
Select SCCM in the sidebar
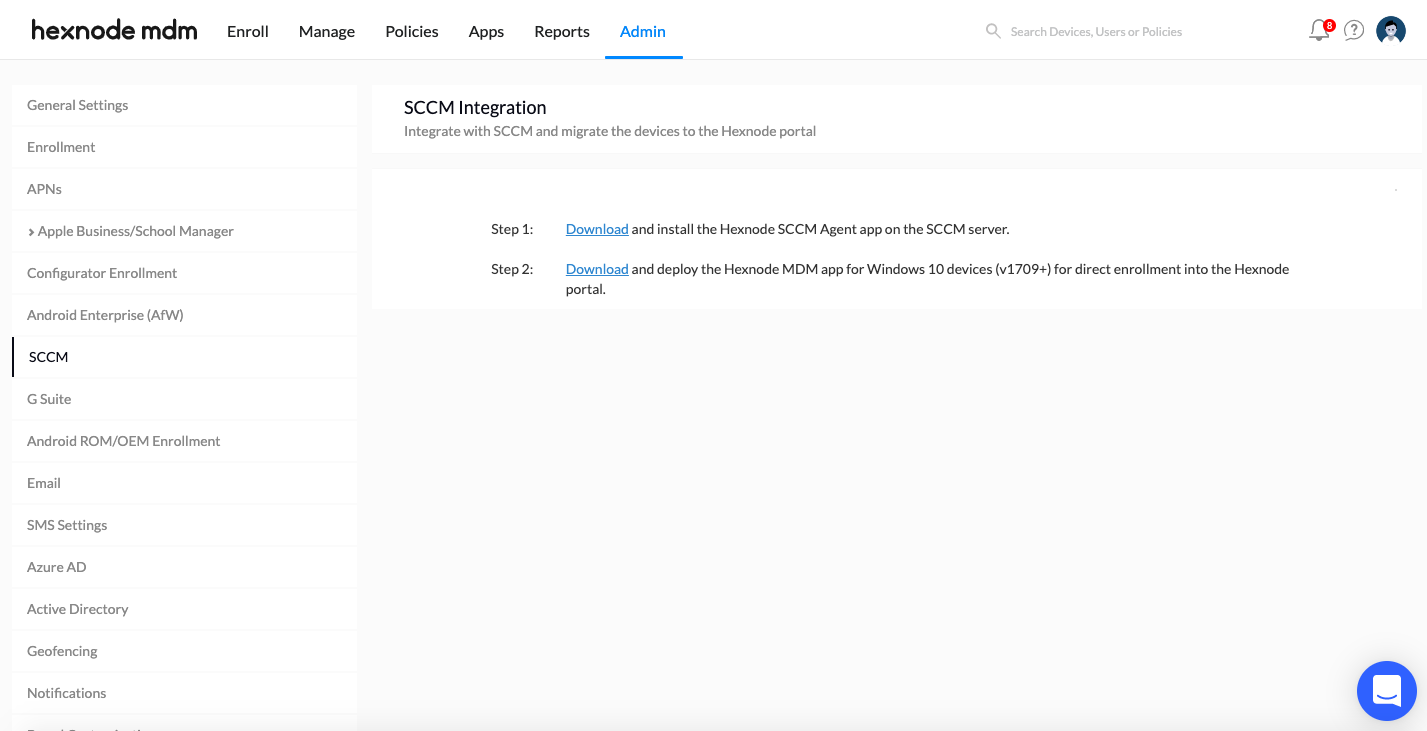(x=184, y=357)
